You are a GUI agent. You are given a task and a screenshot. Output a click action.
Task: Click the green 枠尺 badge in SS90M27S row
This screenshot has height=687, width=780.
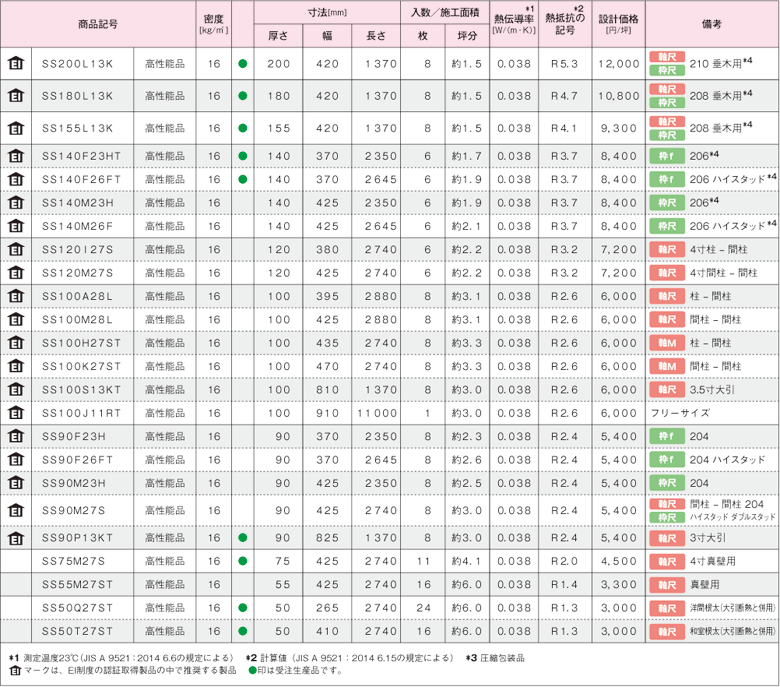click(x=666, y=517)
